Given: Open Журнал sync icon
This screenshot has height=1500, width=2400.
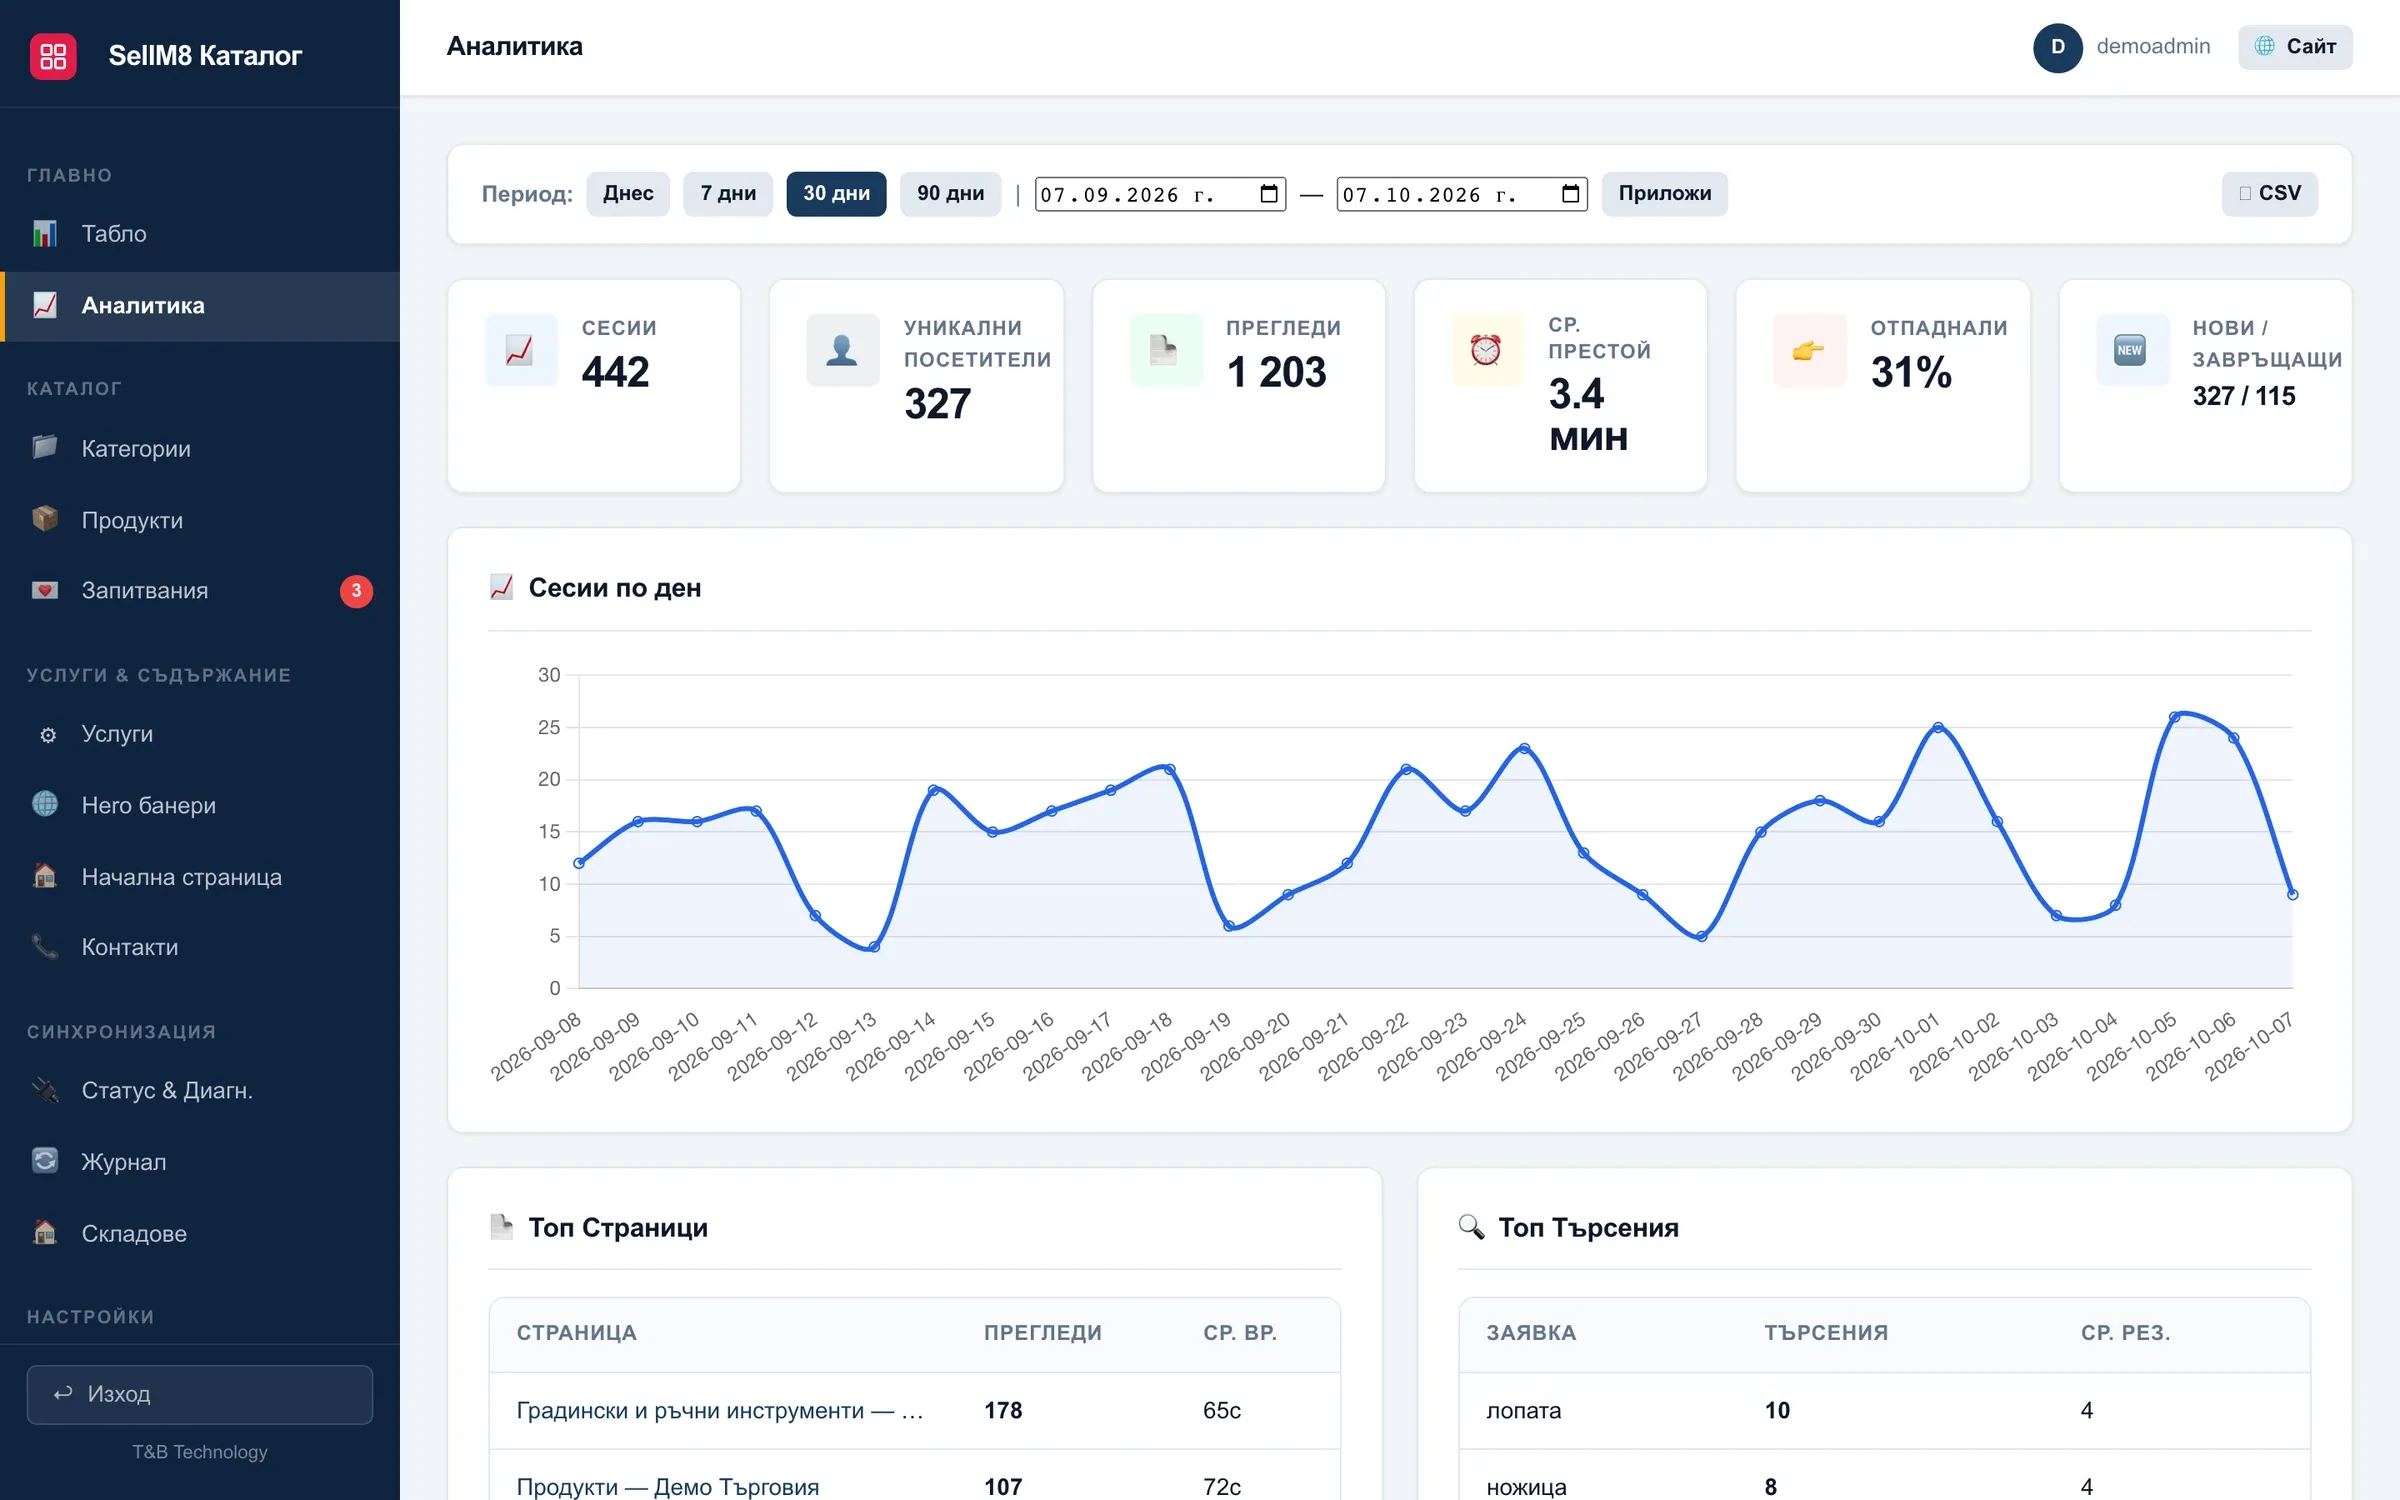Looking at the screenshot, I should pos(45,1160).
